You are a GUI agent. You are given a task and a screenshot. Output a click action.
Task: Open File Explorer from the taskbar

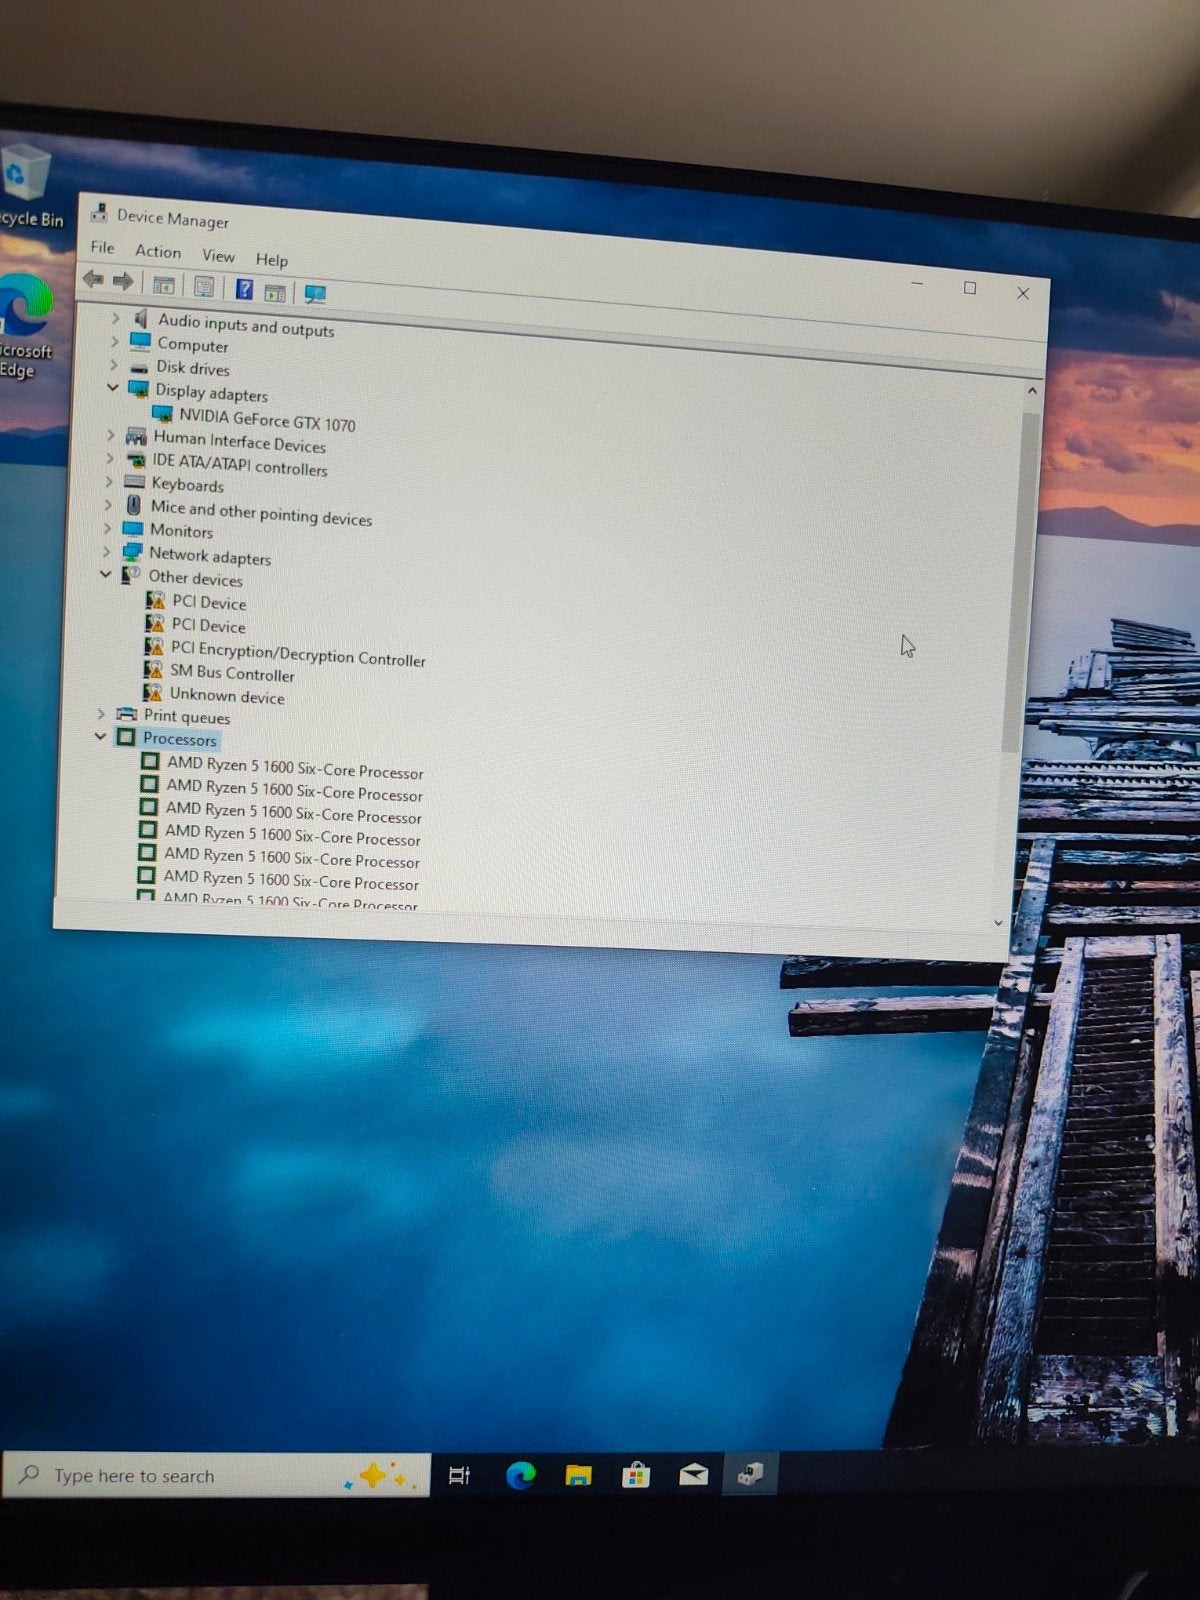point(578,1475)
